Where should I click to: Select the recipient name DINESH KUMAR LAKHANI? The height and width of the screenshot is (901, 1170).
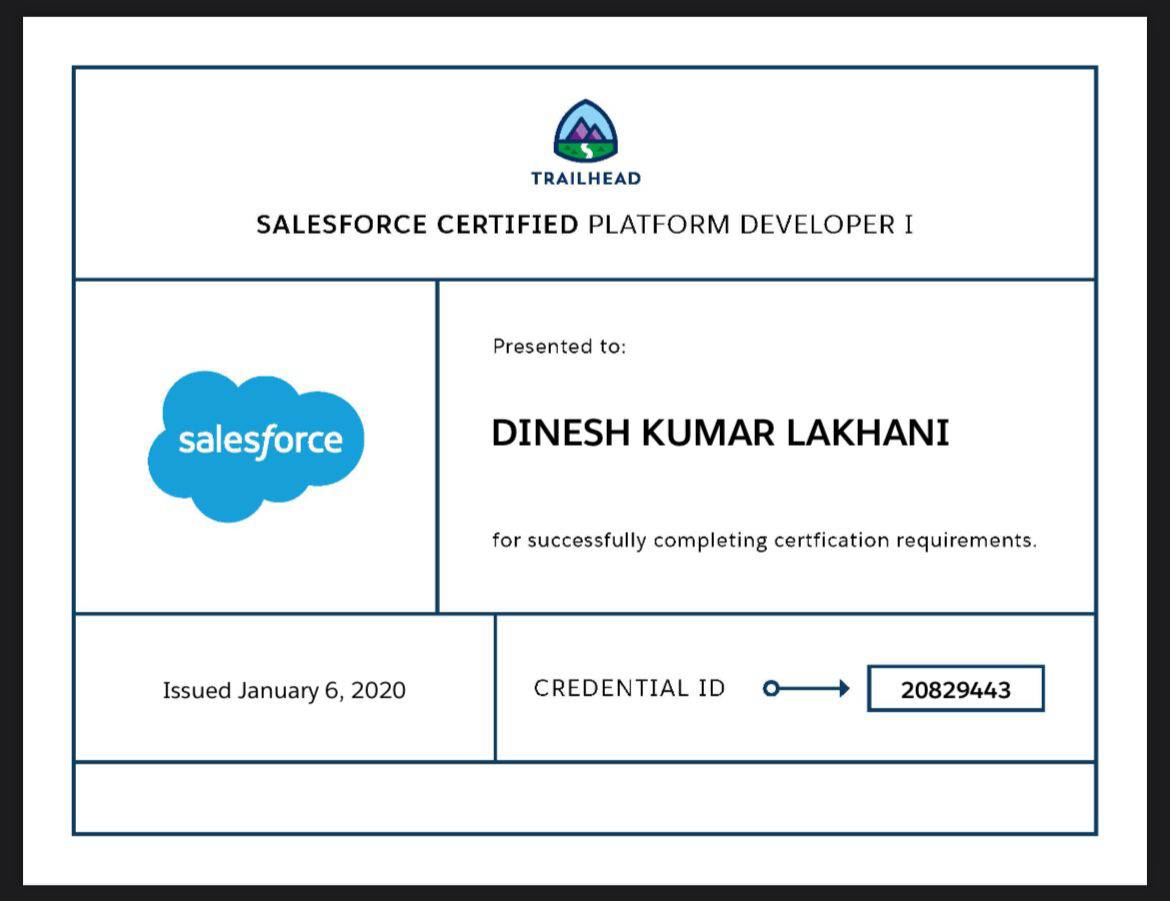pos(720,433)
